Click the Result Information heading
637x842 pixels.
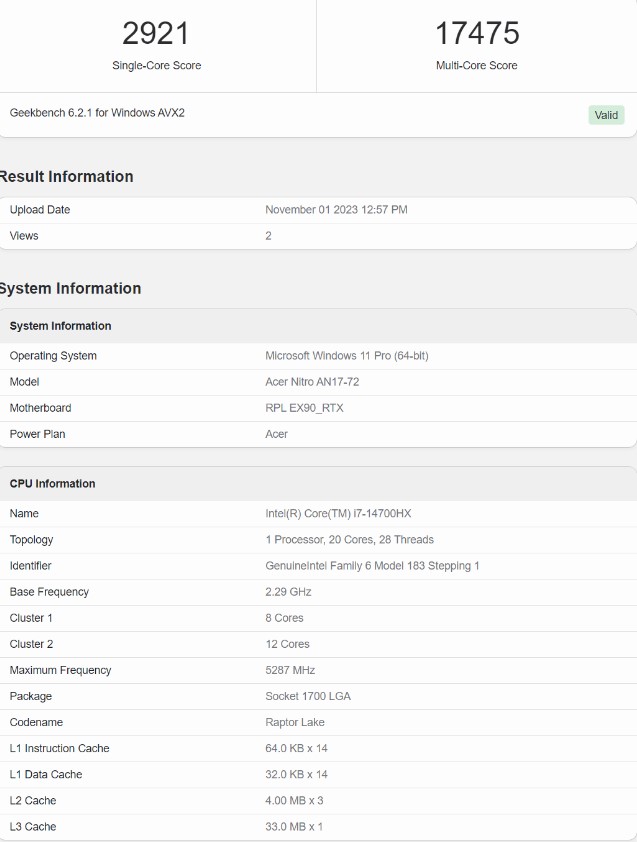[66, 177]
